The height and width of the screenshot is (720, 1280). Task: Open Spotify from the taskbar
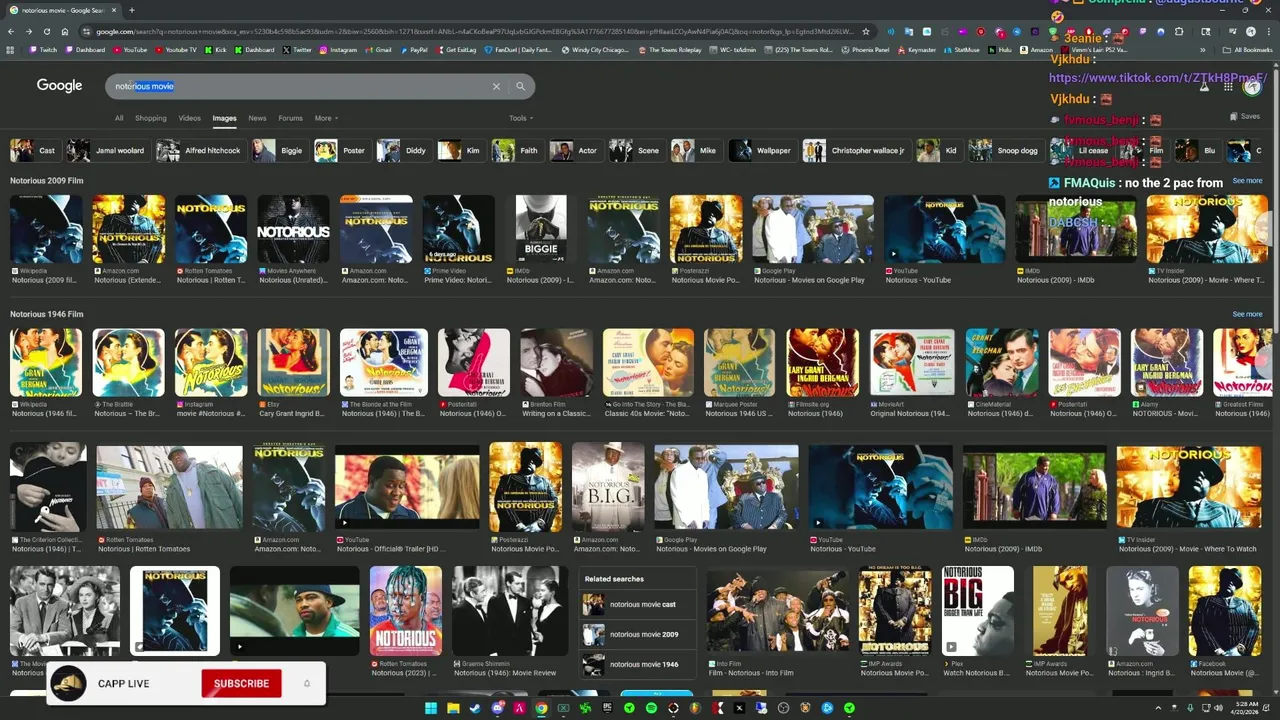tap(651, 708)
